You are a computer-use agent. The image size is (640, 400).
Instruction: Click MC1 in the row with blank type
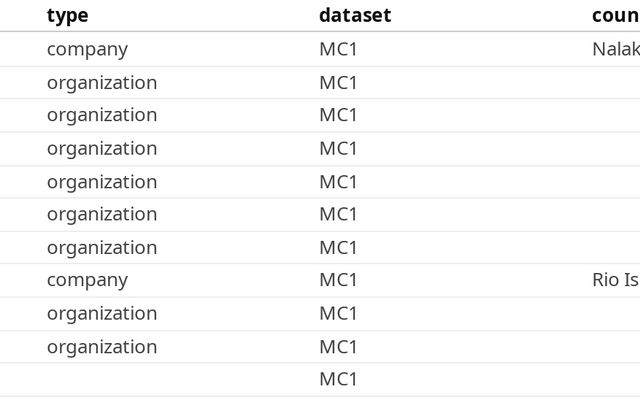[338, 379]
